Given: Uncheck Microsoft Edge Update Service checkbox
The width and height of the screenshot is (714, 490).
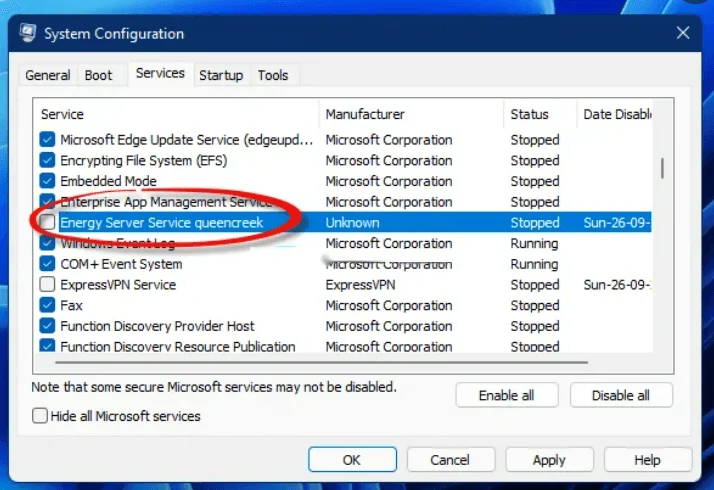Looking at the screenshot, I should (47, 139).
